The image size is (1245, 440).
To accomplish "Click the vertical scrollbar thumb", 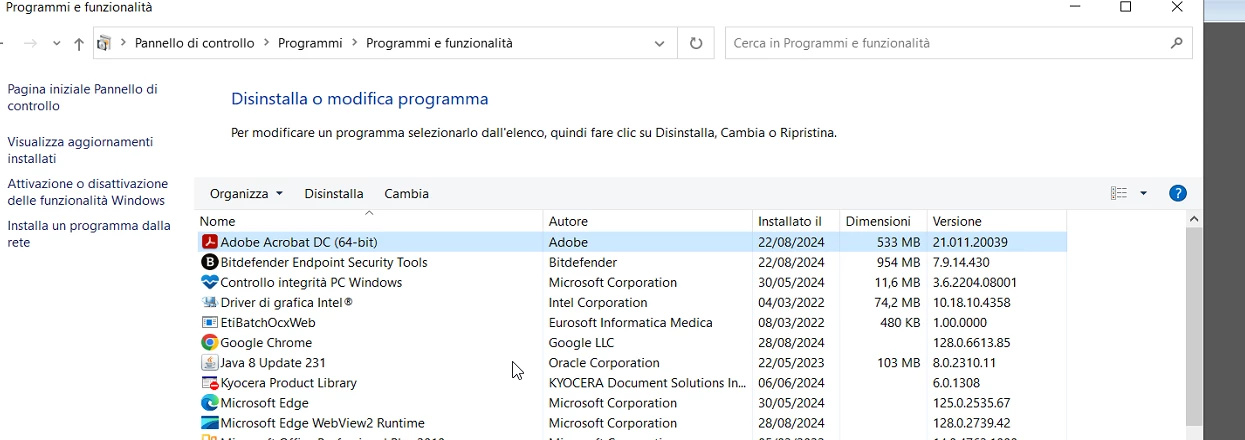I will pos(1194,327).
